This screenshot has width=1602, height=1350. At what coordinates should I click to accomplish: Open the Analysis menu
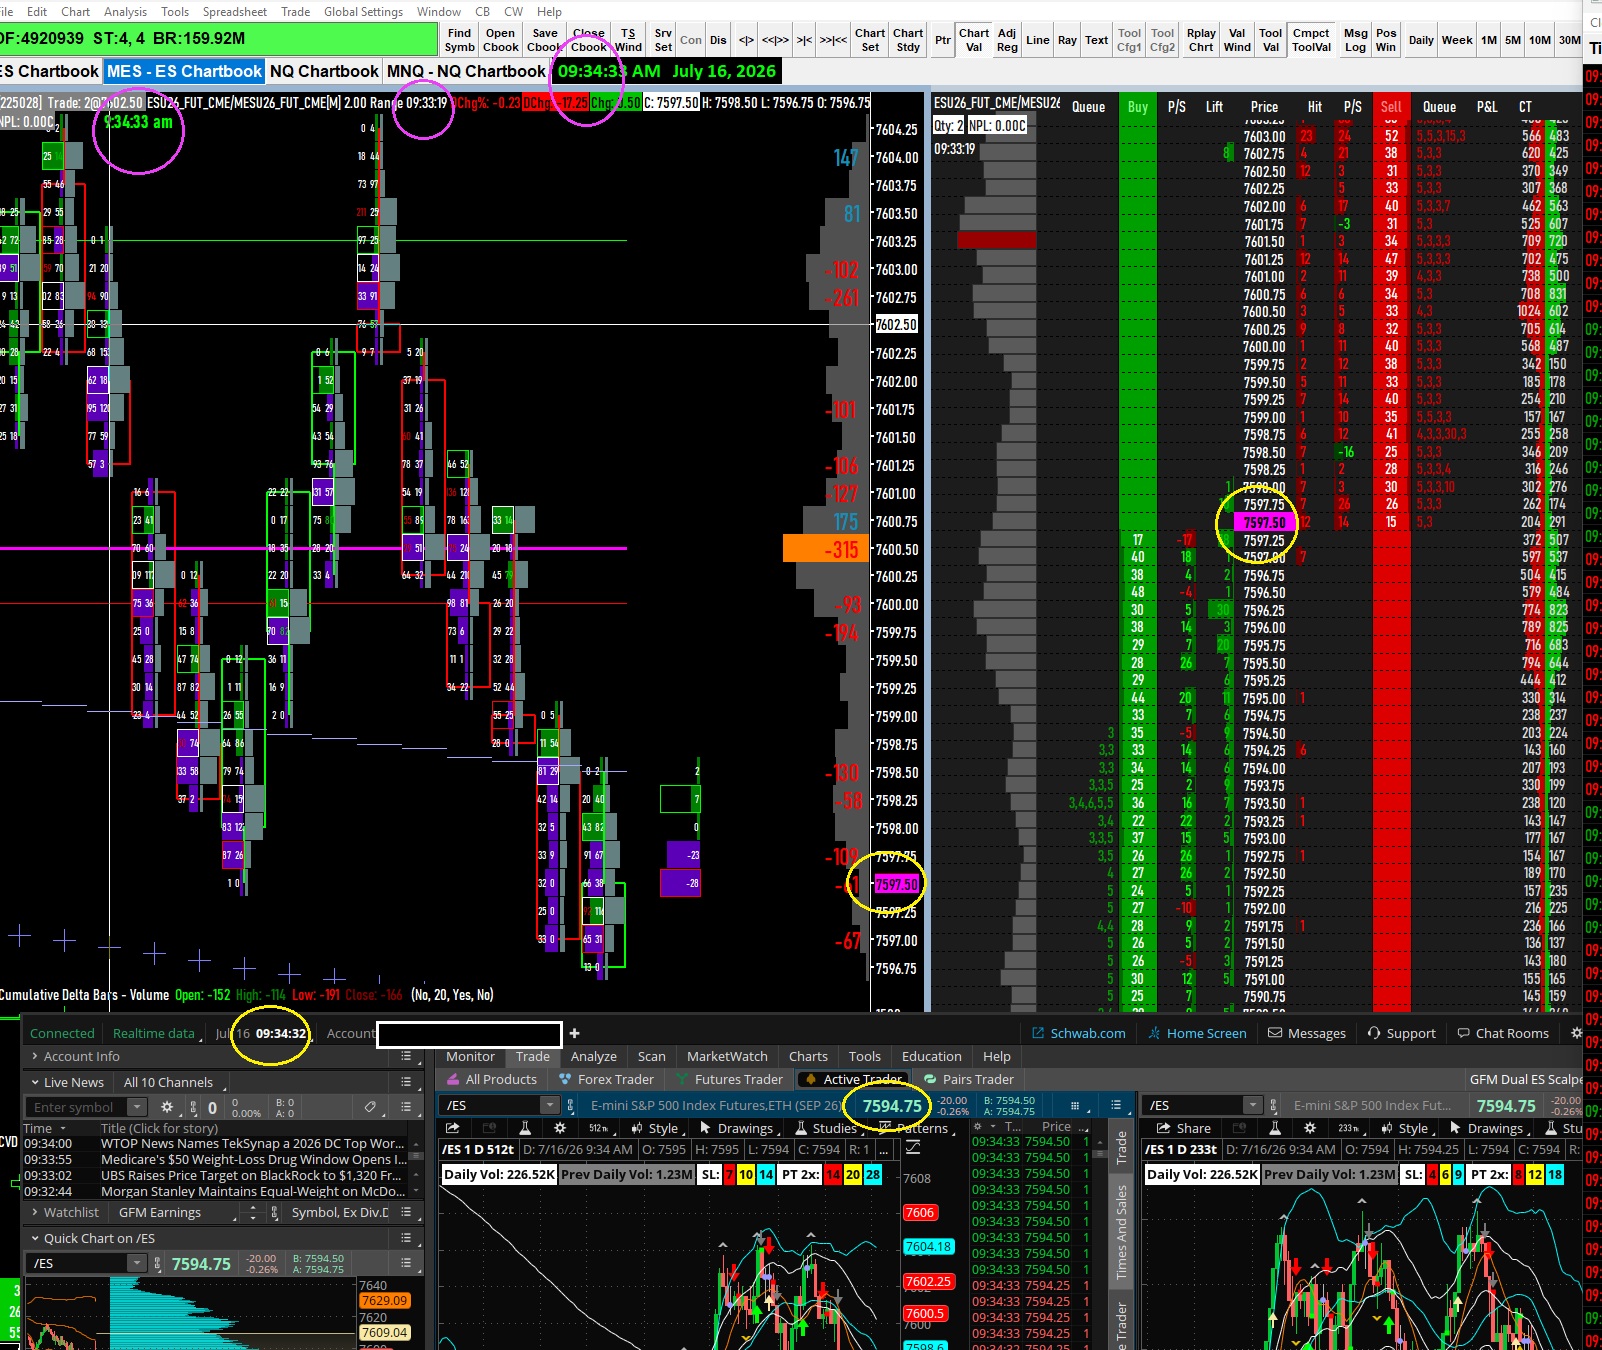(125, 12)
